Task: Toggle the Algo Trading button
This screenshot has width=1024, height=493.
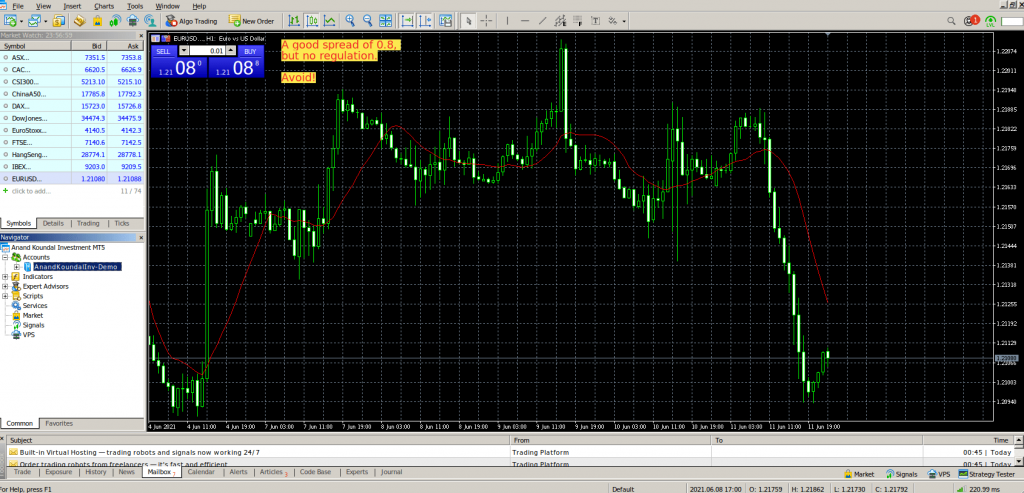Action: tap(191, 22)
